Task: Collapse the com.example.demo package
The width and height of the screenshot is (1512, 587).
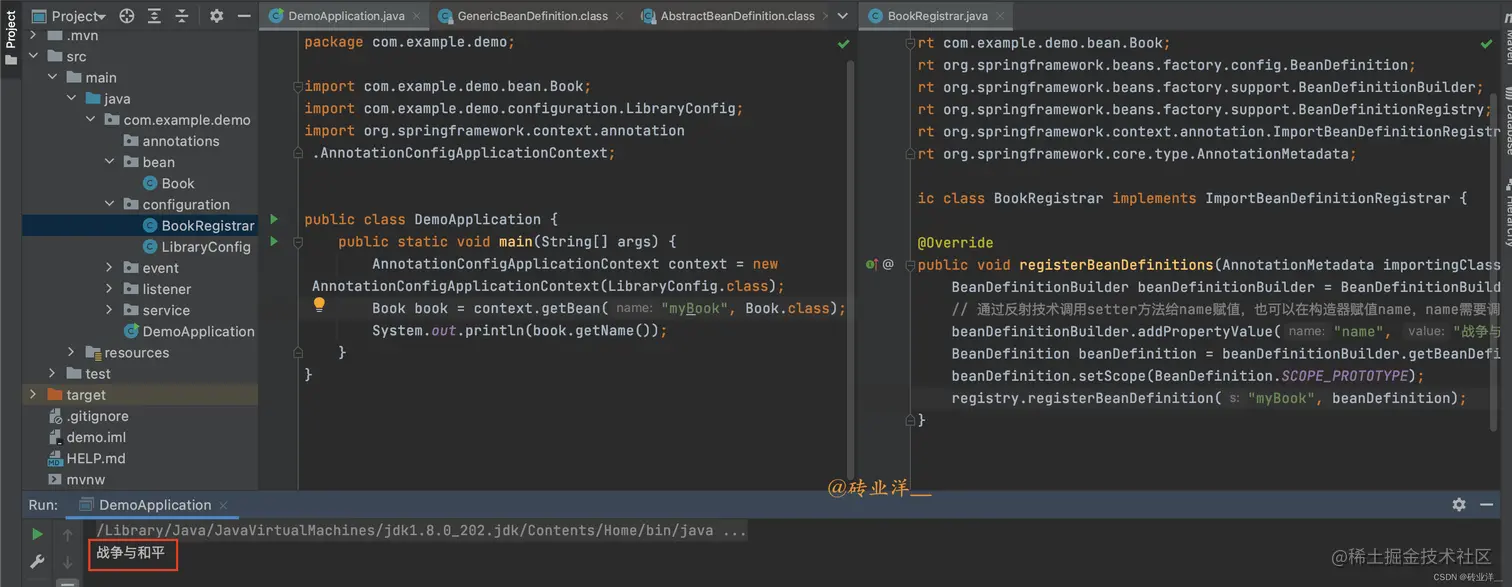Action: pos(90,120)
